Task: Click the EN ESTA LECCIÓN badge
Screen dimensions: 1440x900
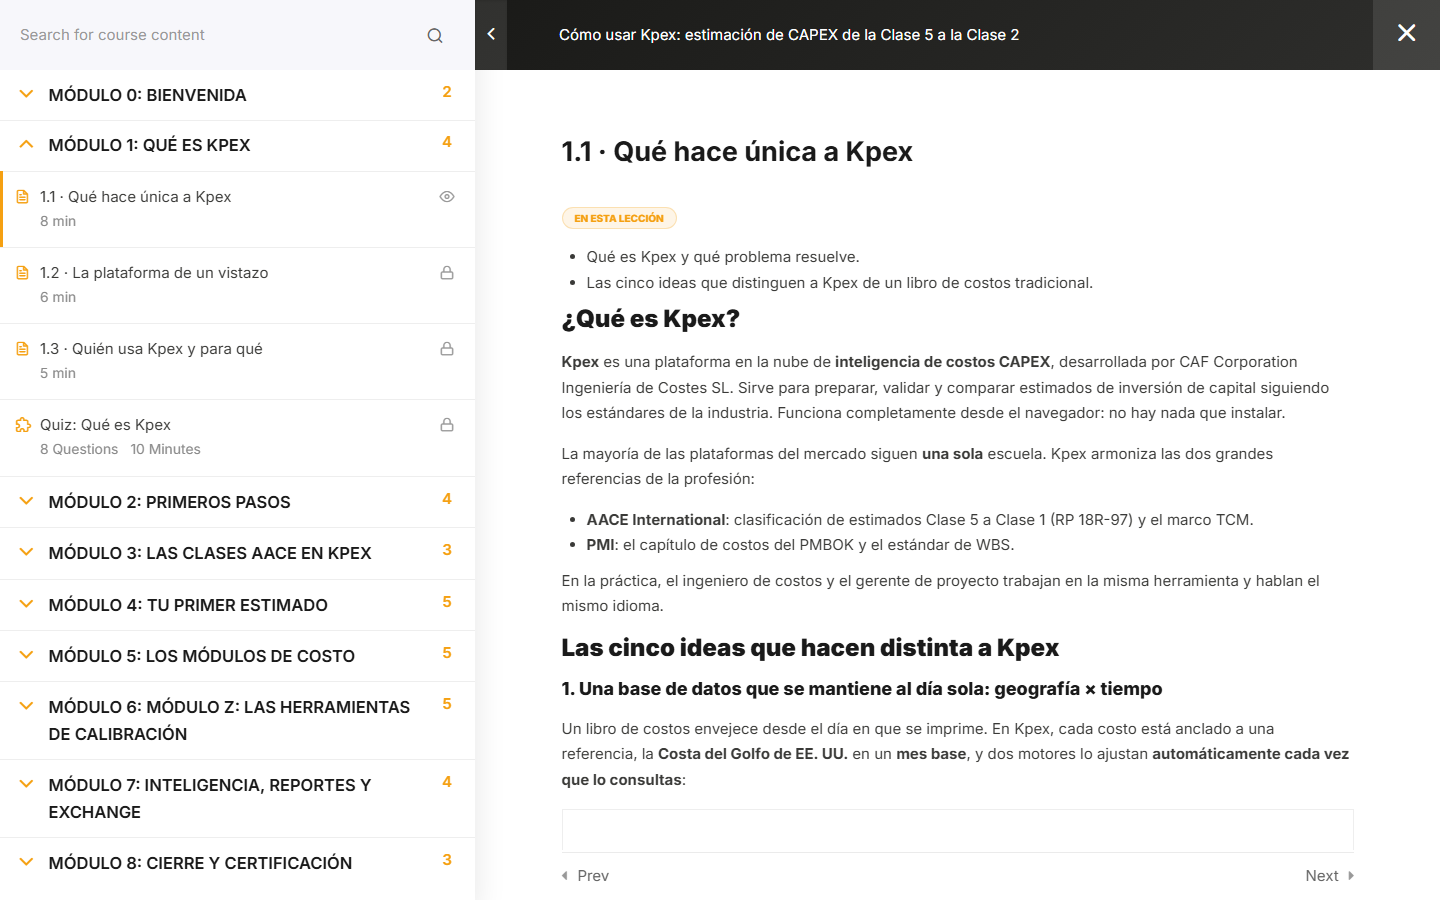Action: pos(619,218)
